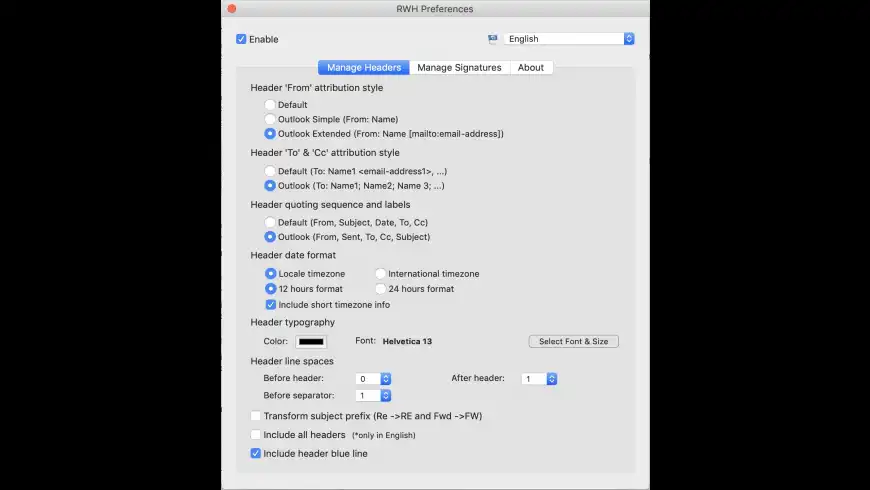Switch to the Manage Signatures tab
This screenshot has width=870, height=490.
[459, 68]
